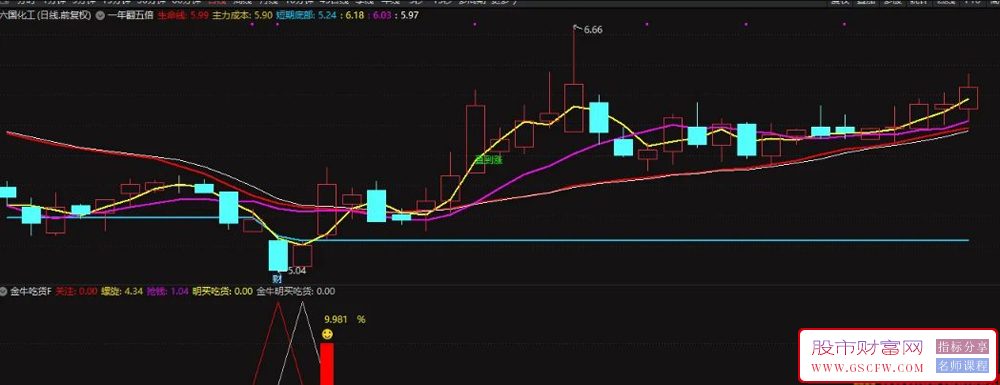Expand dropdown arrow before 一年翻五倍 indicator
1000x385 pixels.
[x=100, y=15]
